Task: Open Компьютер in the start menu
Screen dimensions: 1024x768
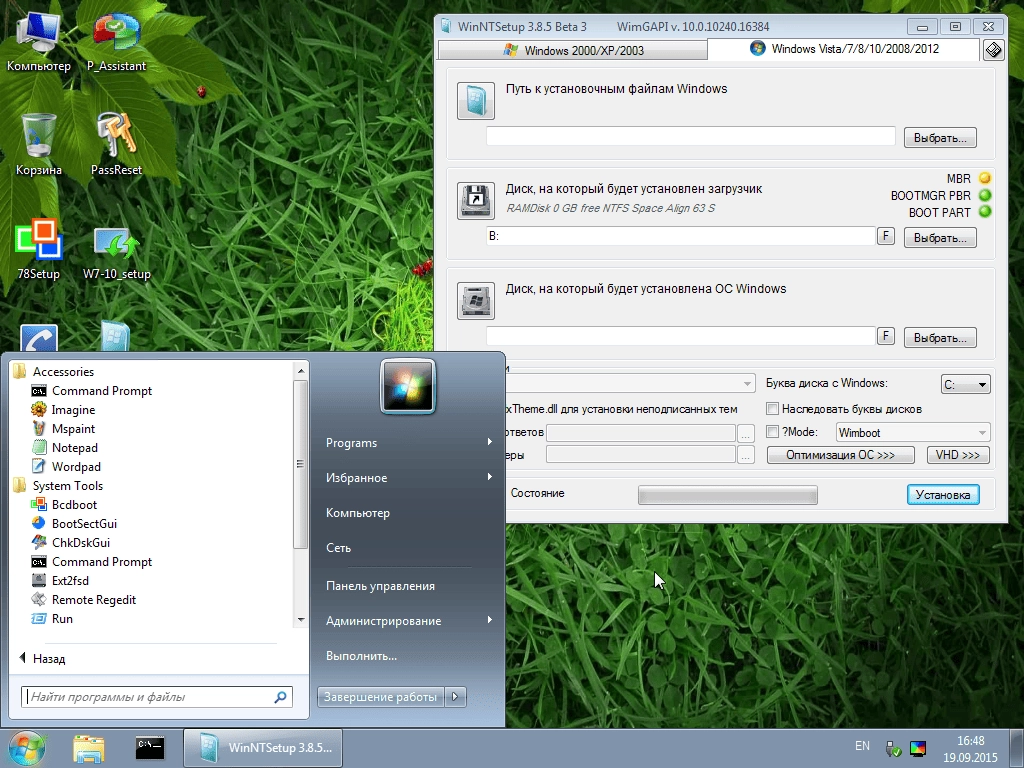Action: point(358,513)
